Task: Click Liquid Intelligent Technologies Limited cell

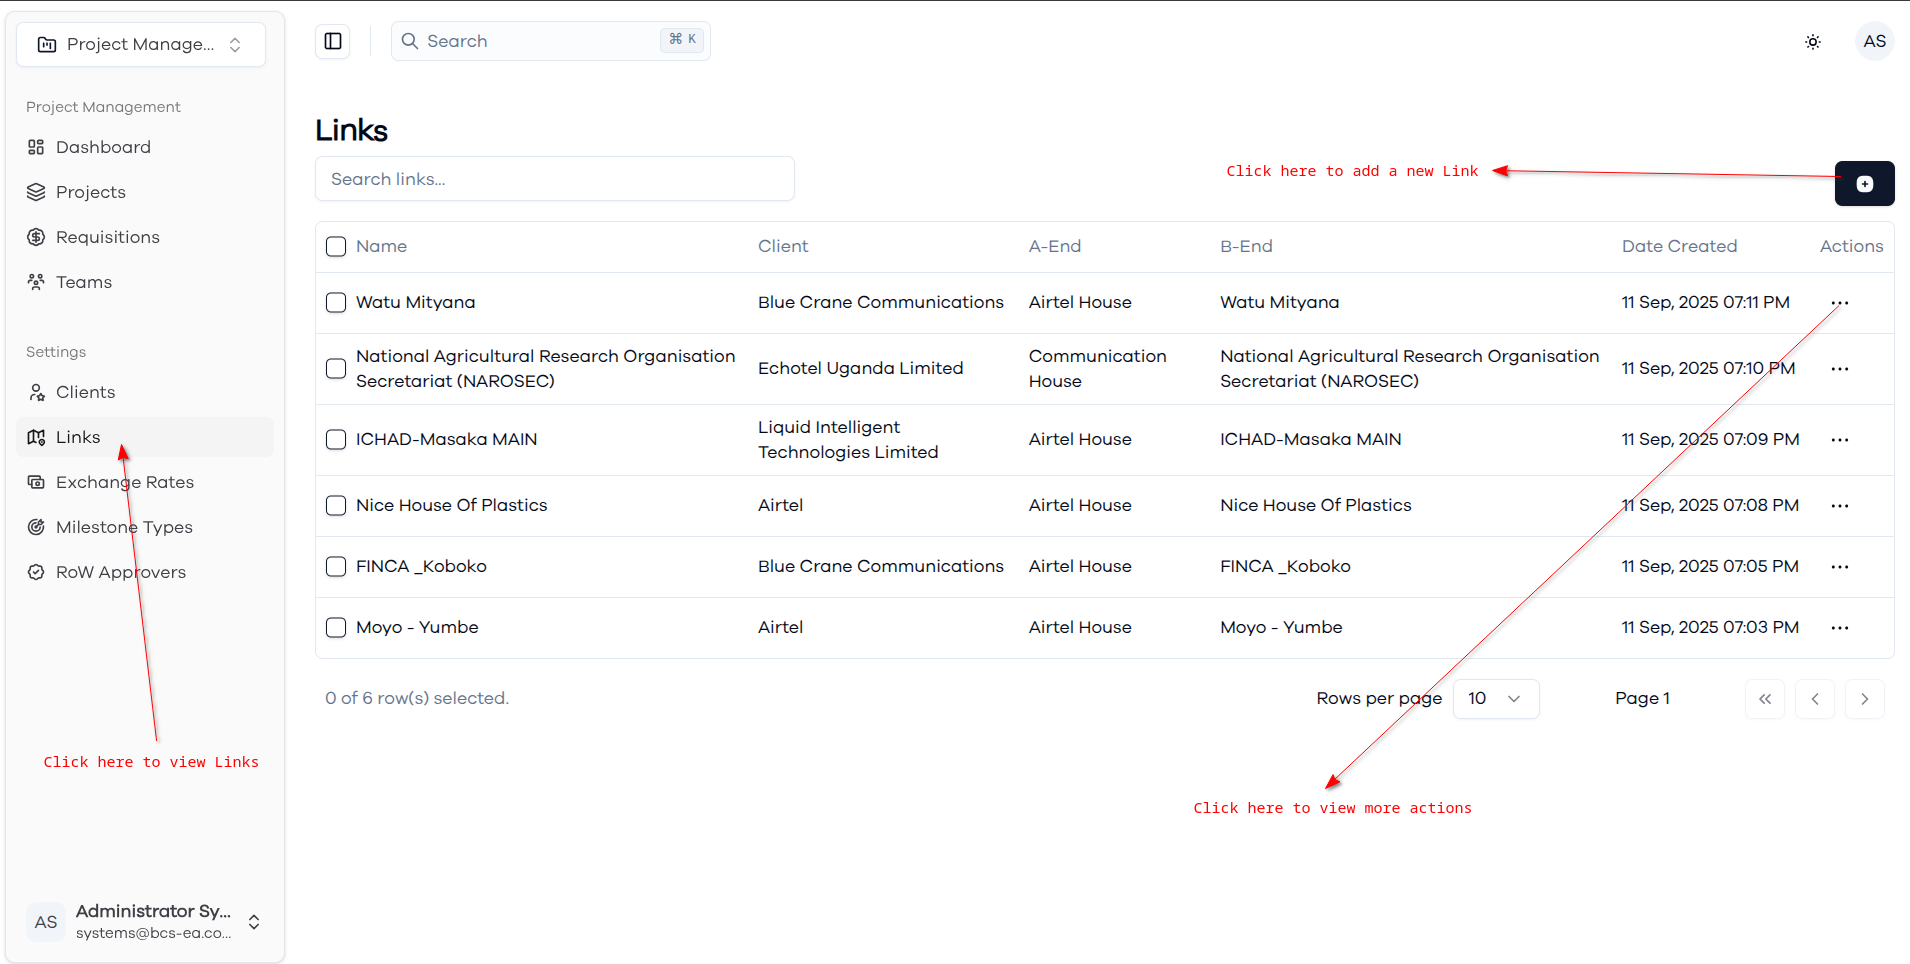Action: (x=848, y=439)
